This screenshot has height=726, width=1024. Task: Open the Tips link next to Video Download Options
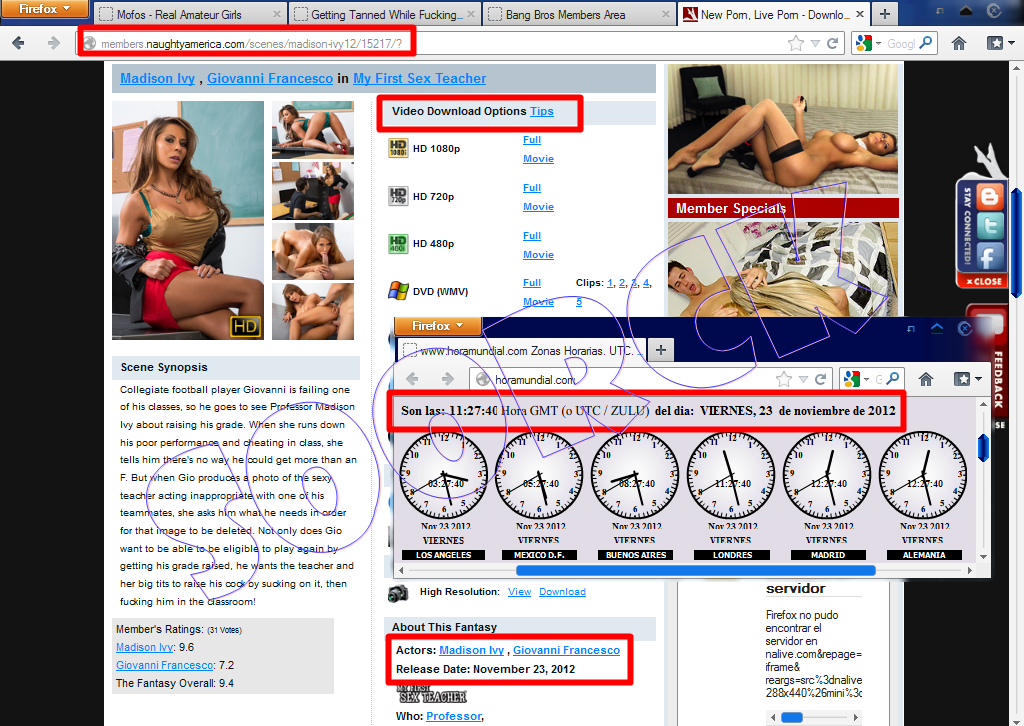pos(541,111)
